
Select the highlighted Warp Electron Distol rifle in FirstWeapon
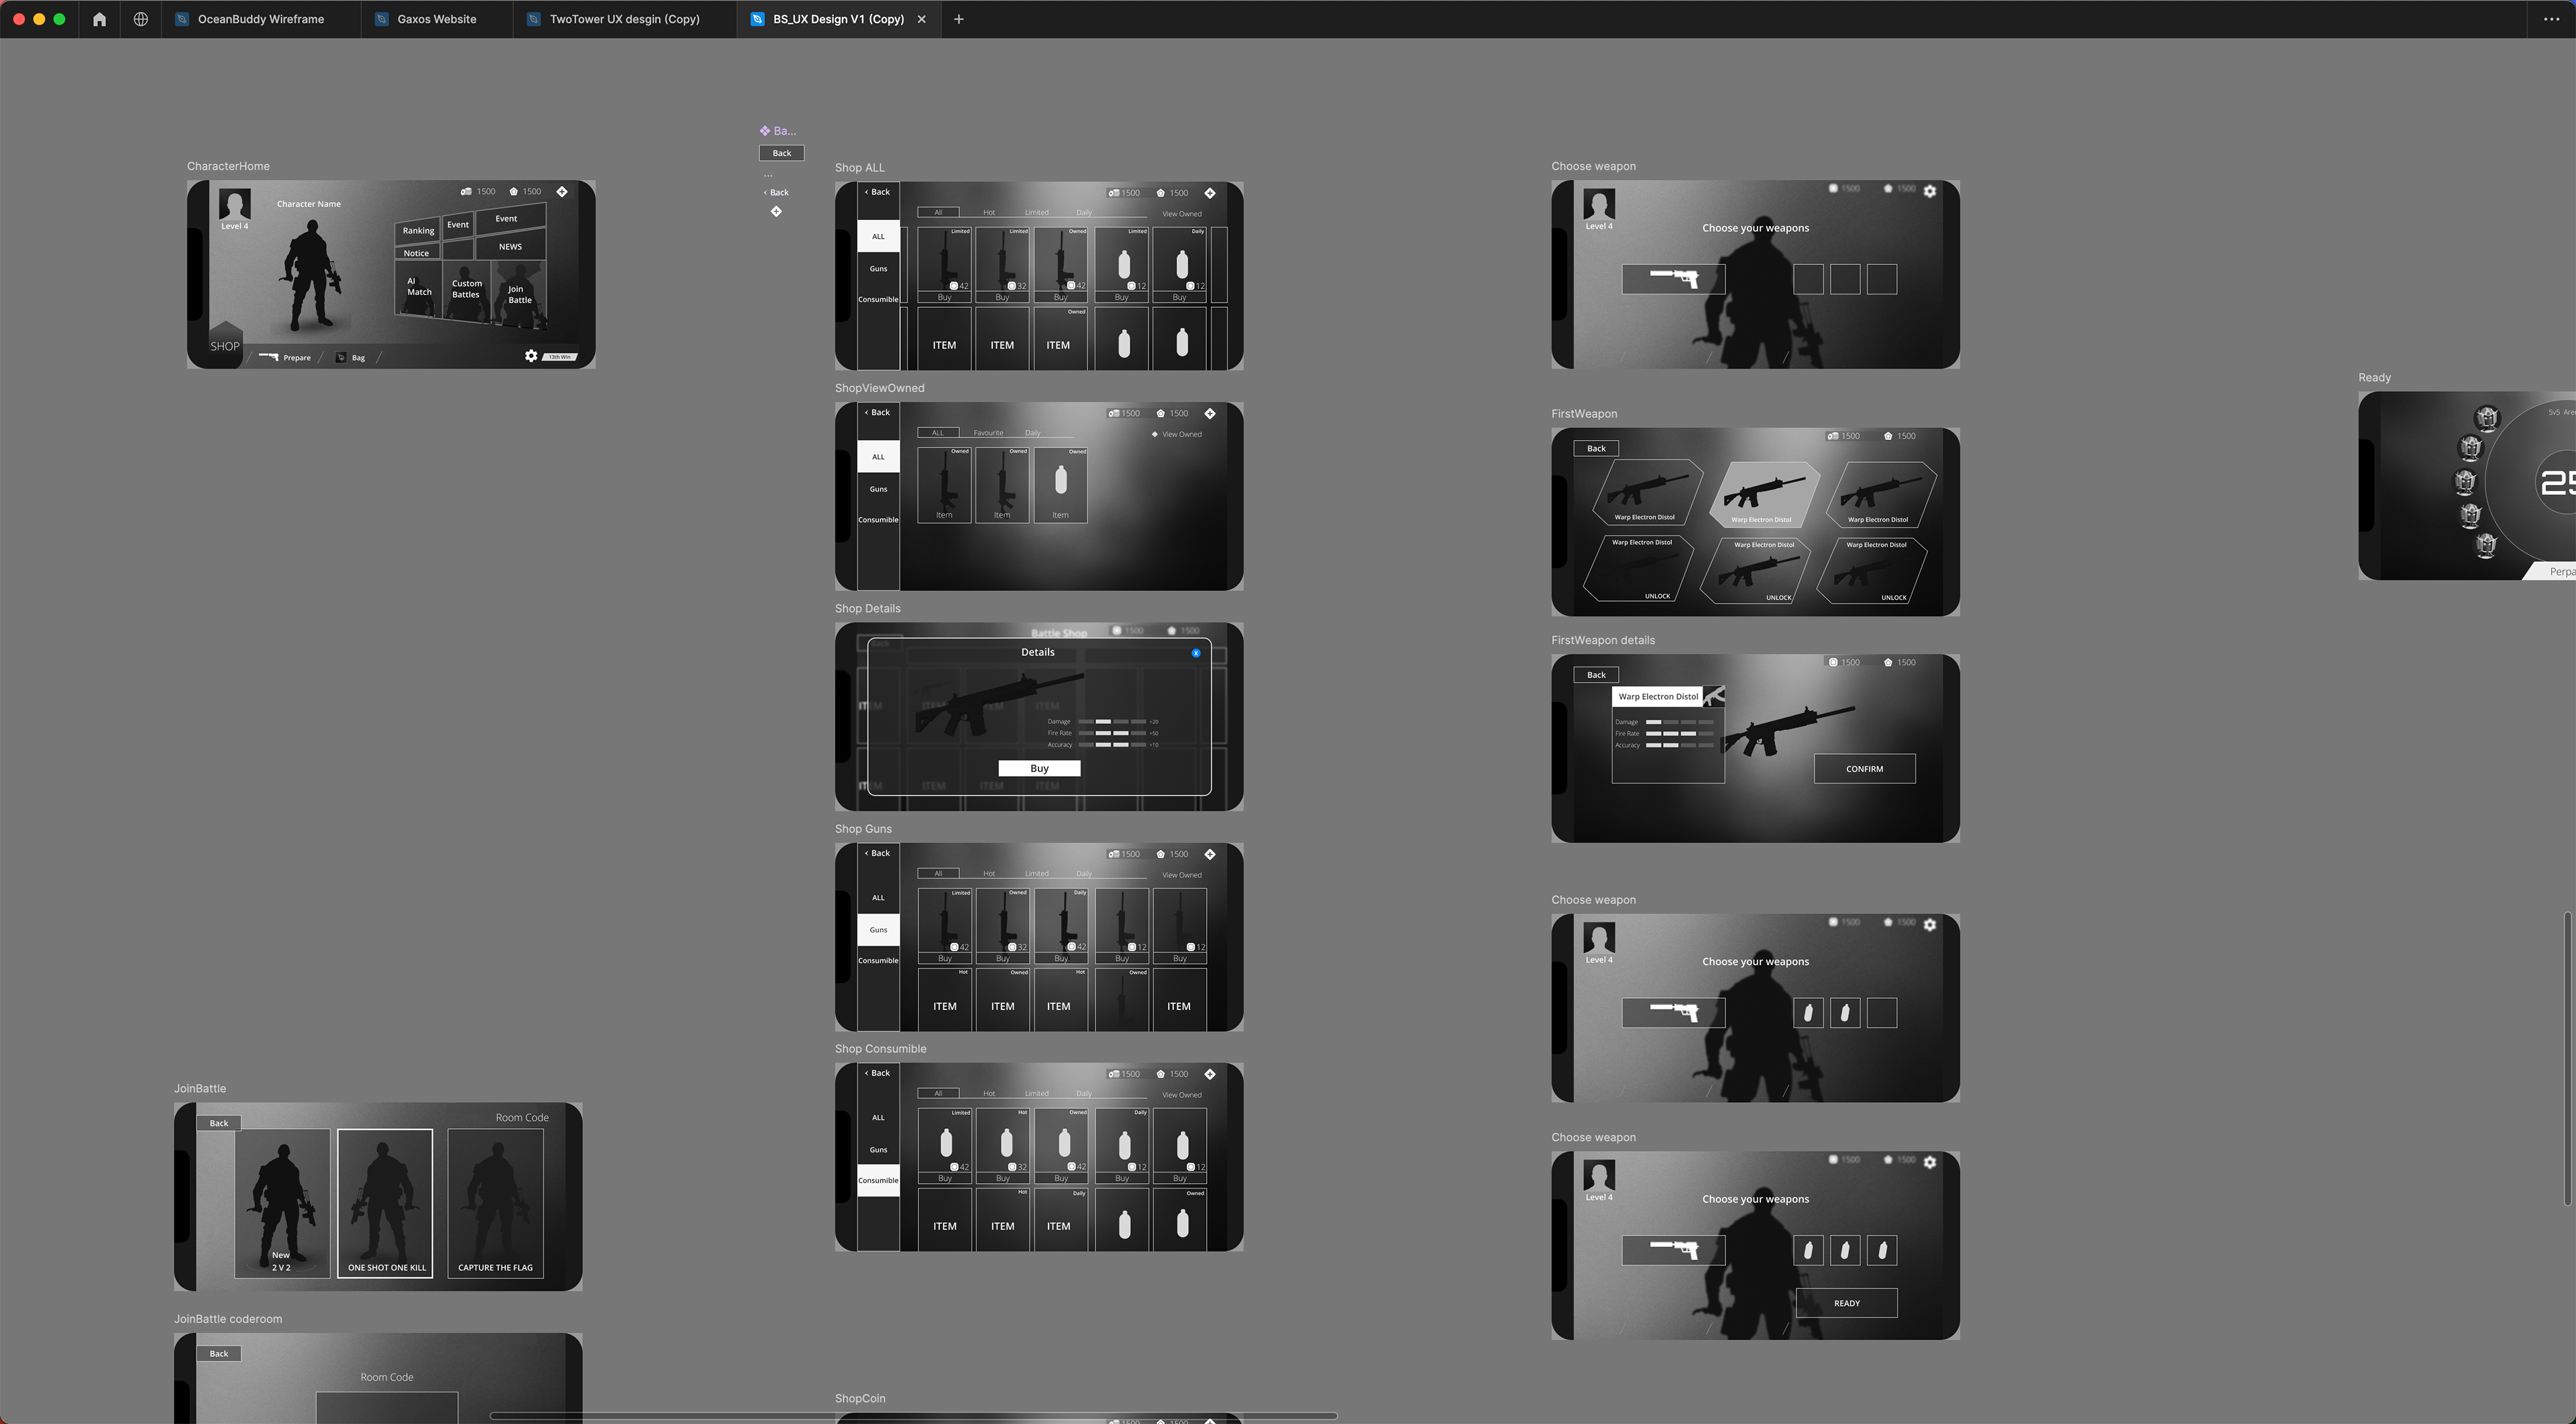[x=1764, y=494]
